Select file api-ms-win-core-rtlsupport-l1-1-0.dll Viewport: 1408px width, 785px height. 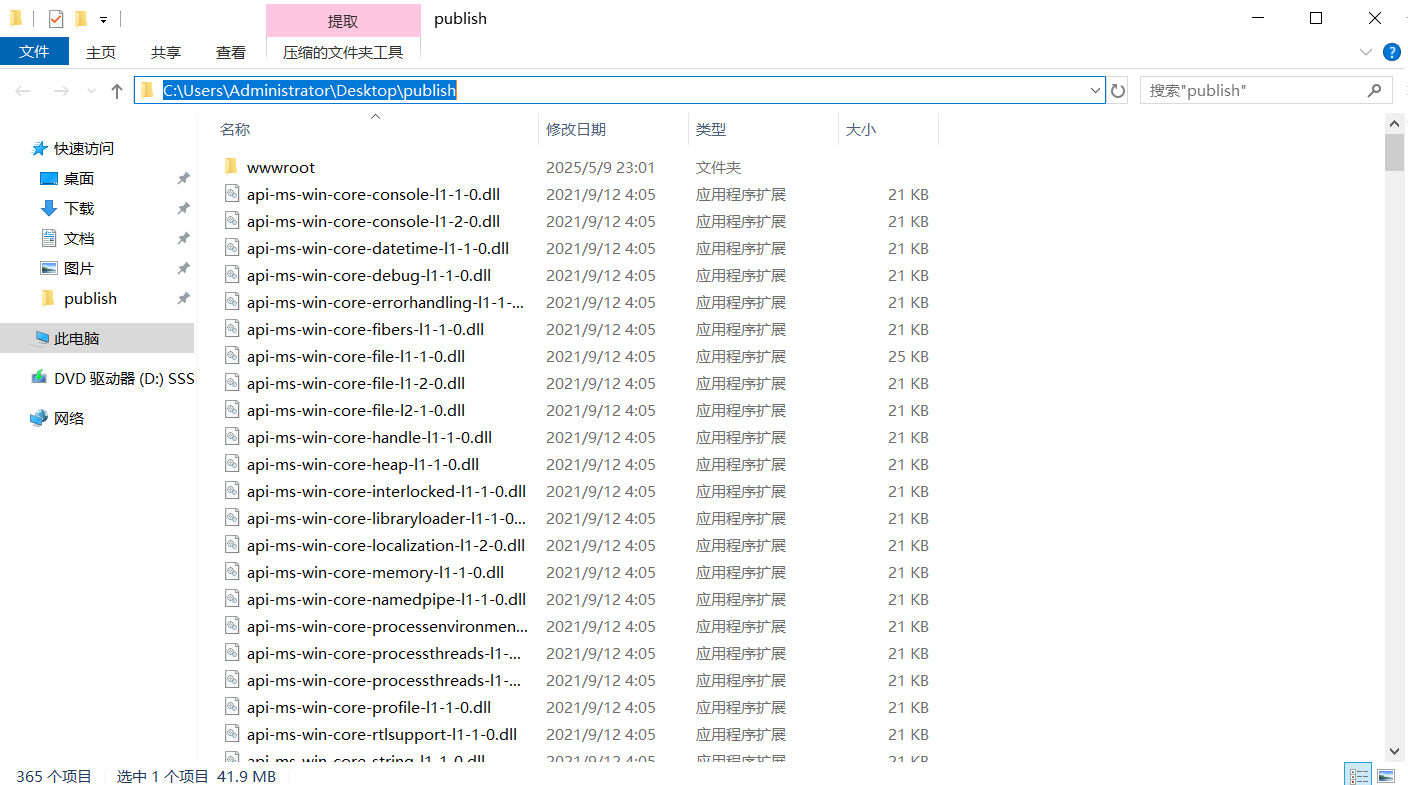382,733
